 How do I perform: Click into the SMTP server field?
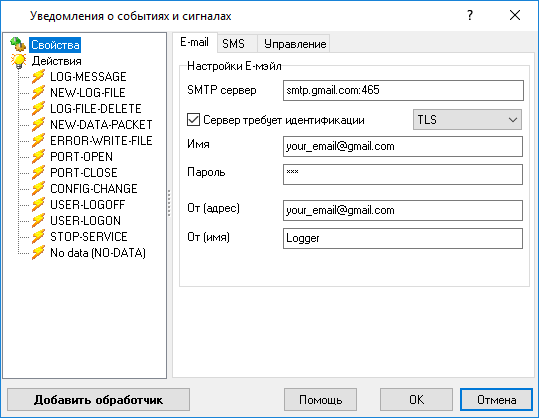point(403,90)
